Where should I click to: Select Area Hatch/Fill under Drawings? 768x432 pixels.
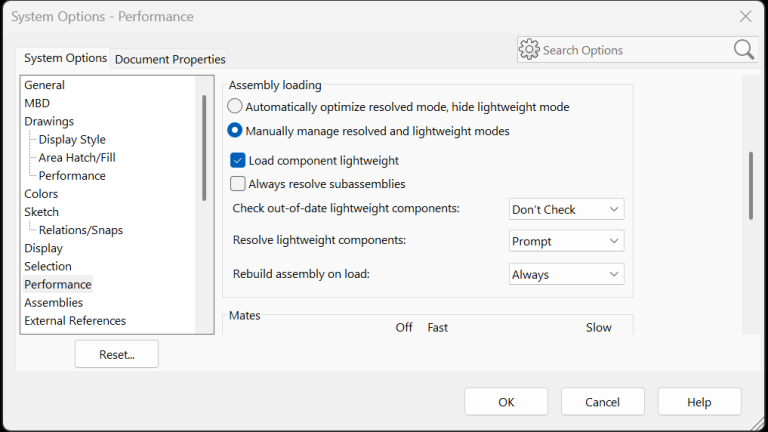click(x=77, y=157)
